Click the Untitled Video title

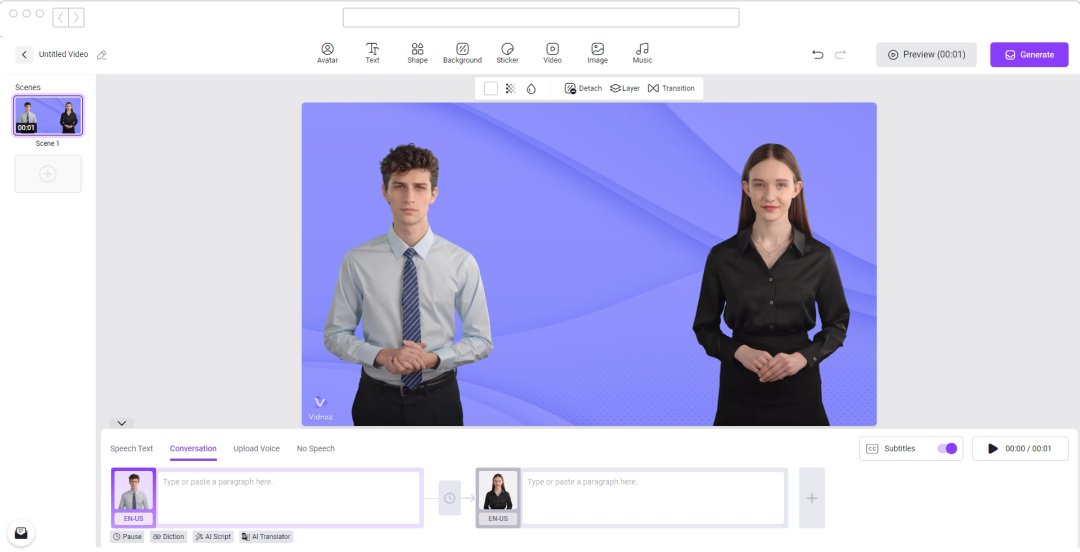coord(63,54)
